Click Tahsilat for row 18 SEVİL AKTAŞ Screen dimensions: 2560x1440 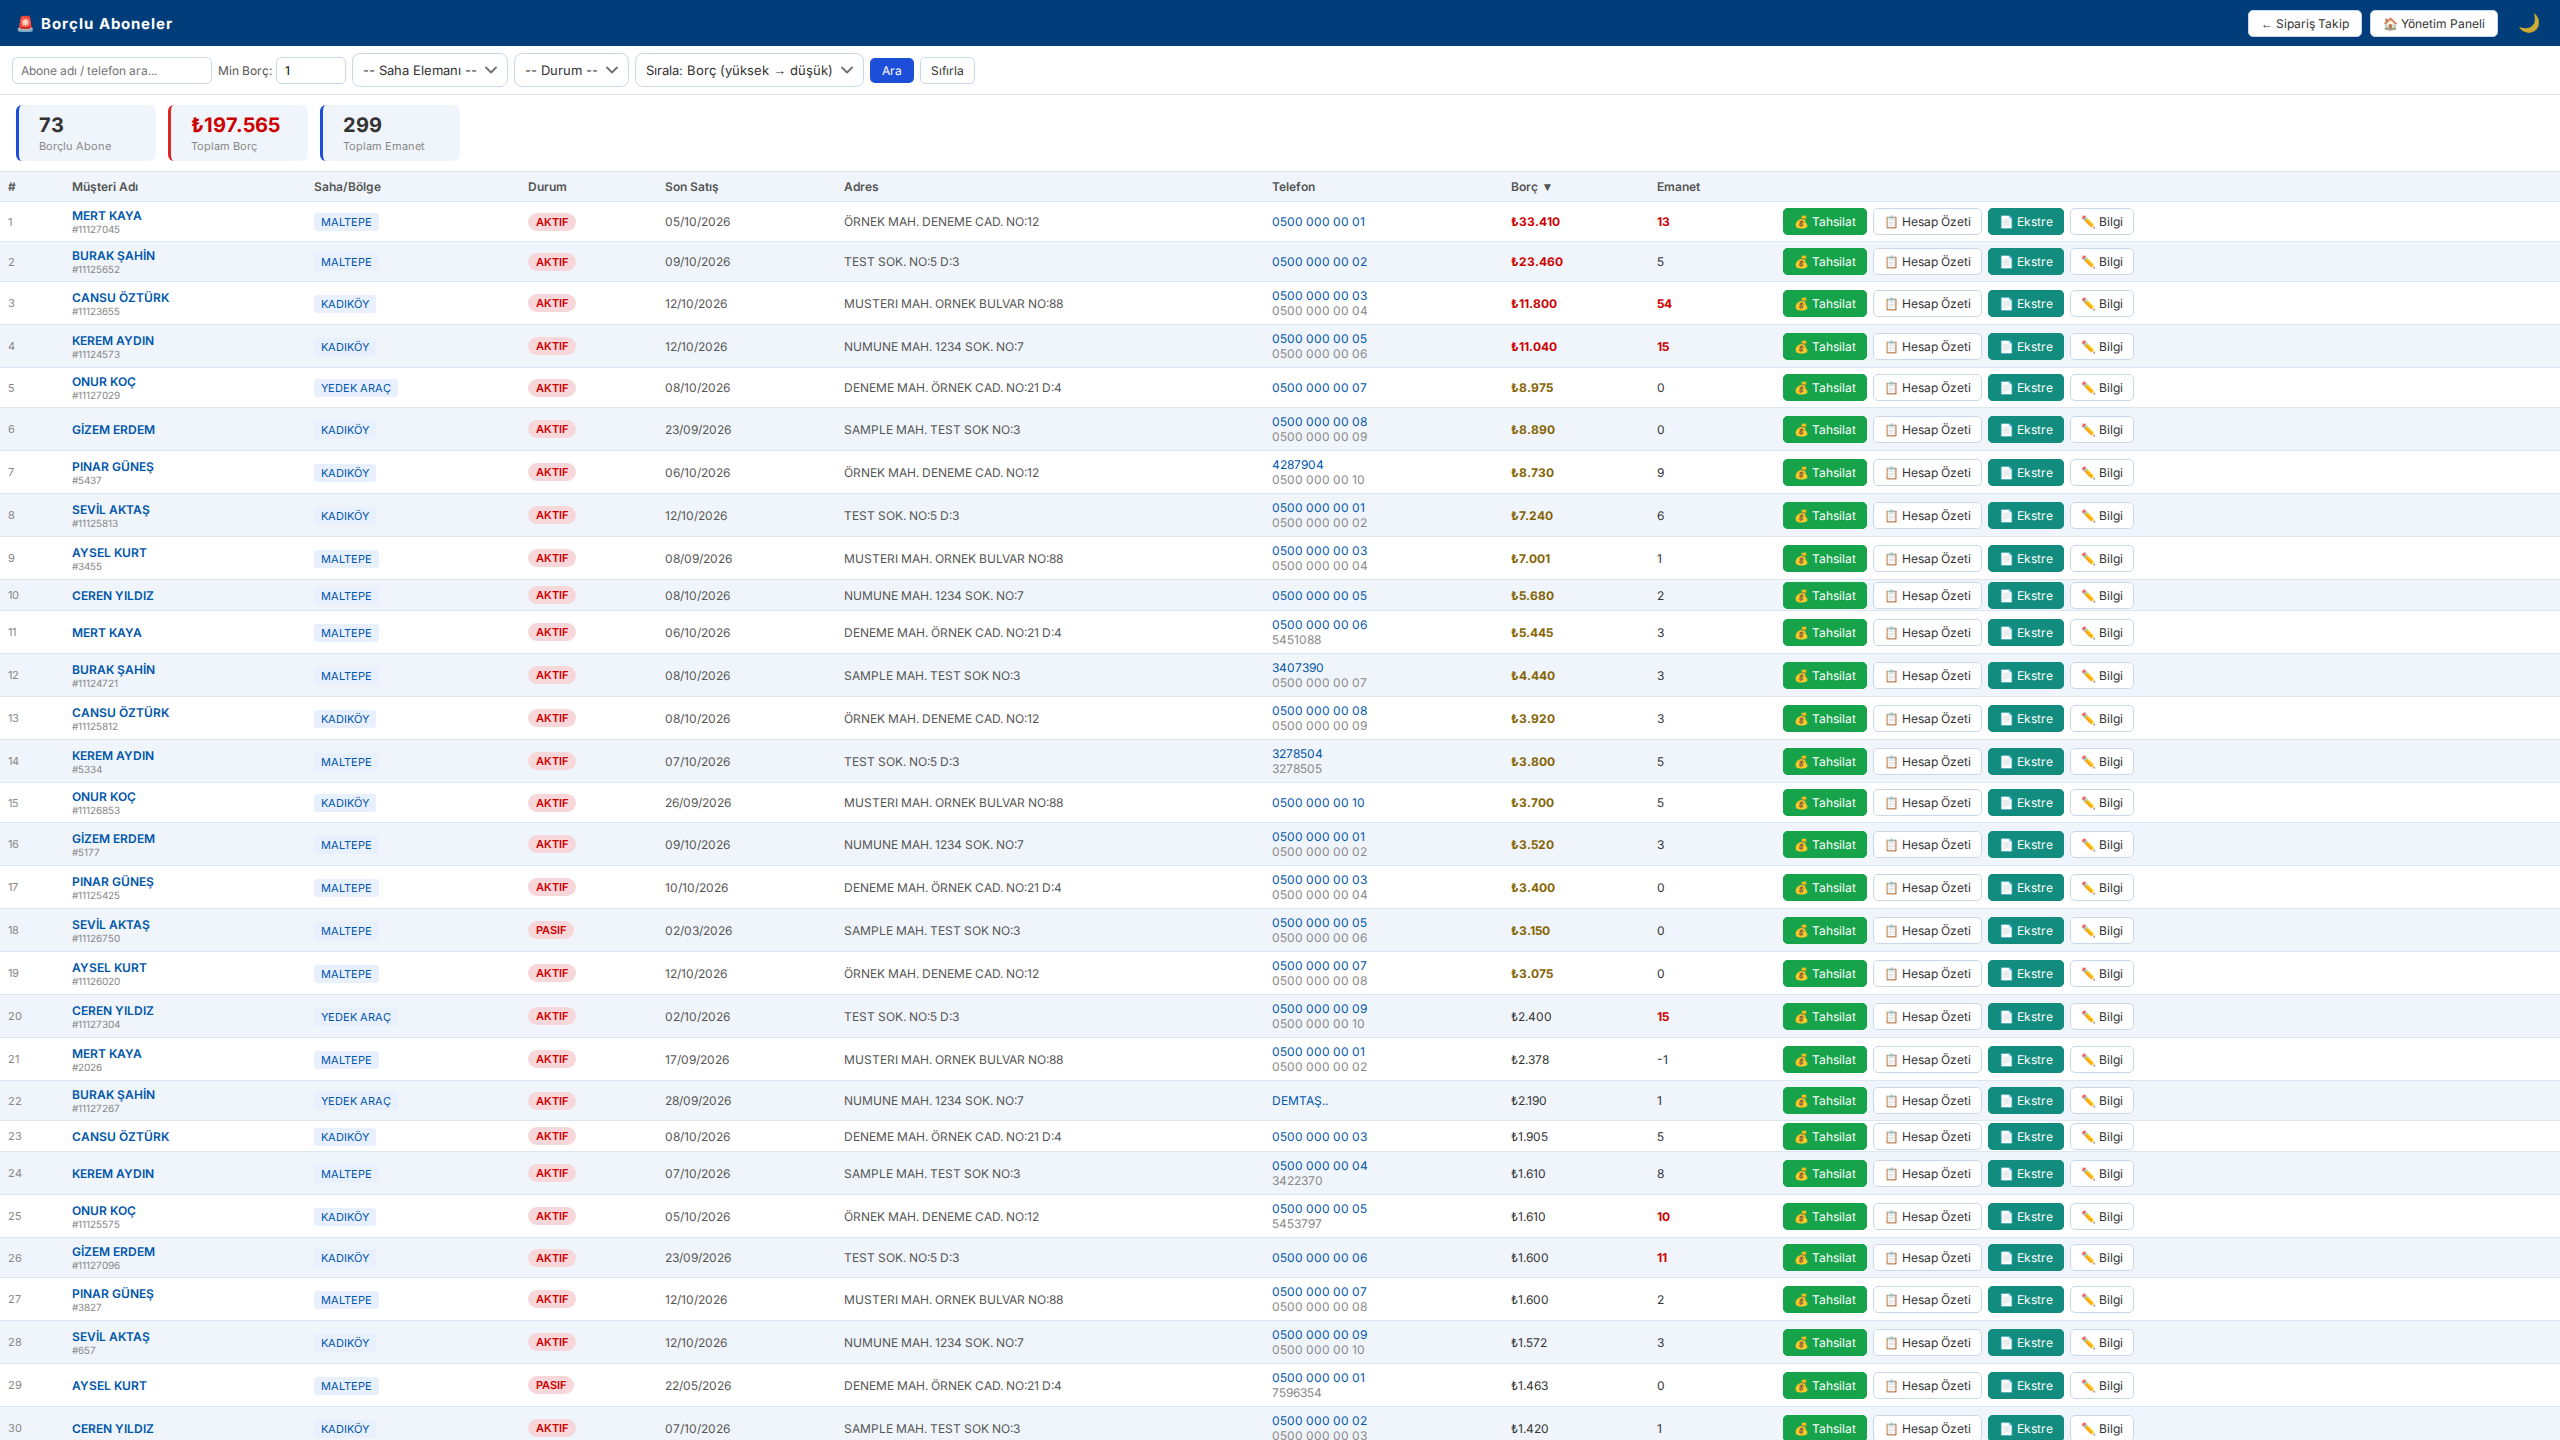coord(1824,931)
